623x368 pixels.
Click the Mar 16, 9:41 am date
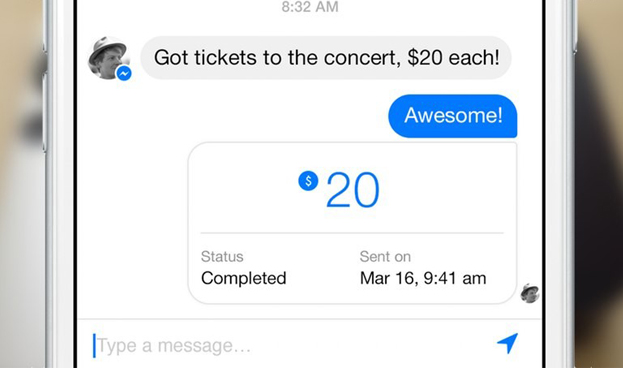pyautogui.click(x=423, y=278)
